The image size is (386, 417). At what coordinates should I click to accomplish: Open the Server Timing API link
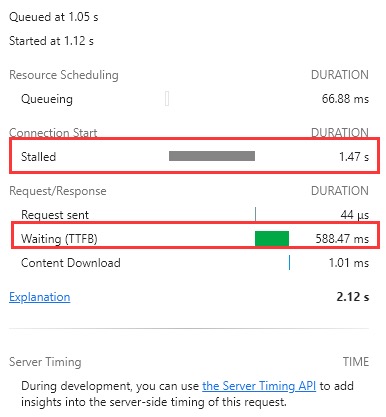click(x=259, y=386)
